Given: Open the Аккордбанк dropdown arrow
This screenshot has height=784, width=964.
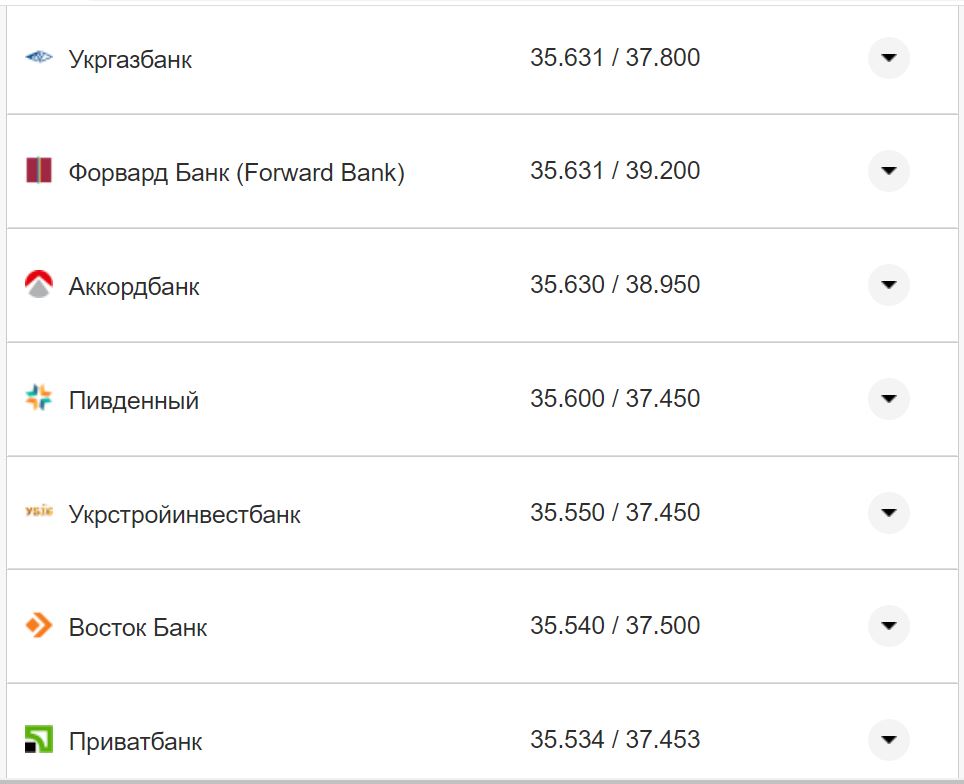Looking at the screenshot, I should pyautogui.click(x=888, y=285).
